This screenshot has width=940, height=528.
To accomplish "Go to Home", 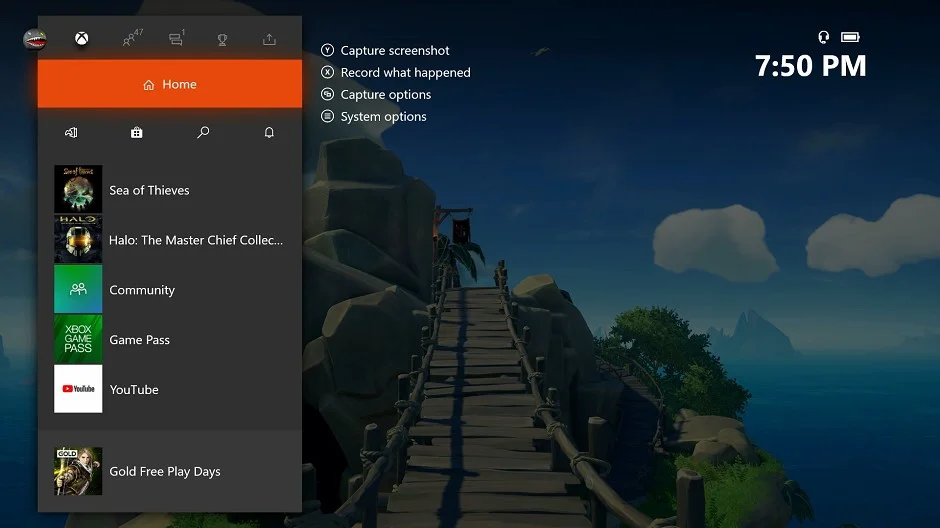I will (170, 84).
